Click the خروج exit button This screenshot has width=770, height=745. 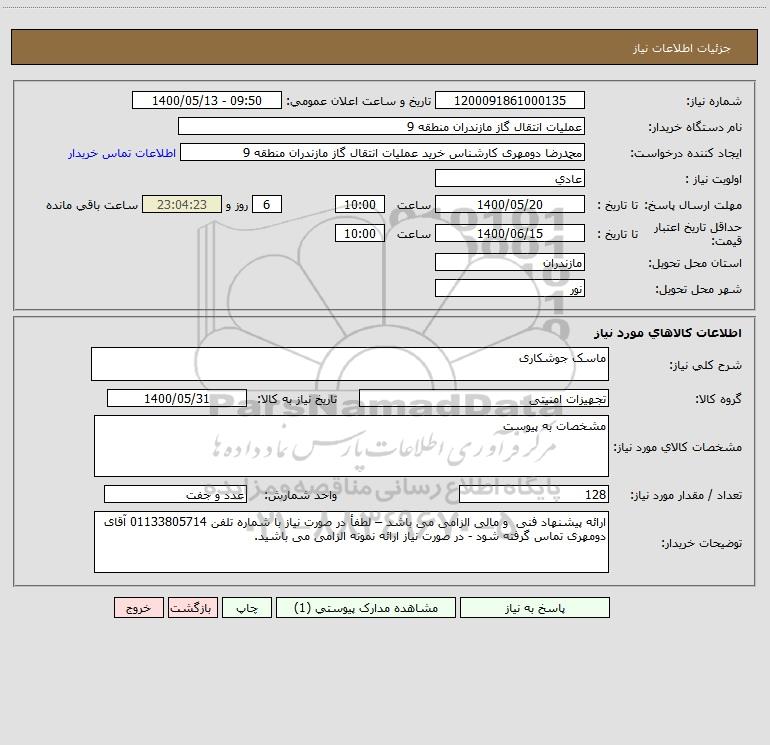(x=138, y=607)
